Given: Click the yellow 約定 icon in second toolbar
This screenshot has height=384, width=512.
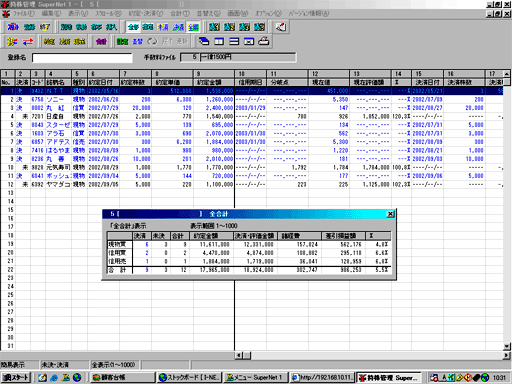Looking at the screenshot, I should click(x=49, y=41).
